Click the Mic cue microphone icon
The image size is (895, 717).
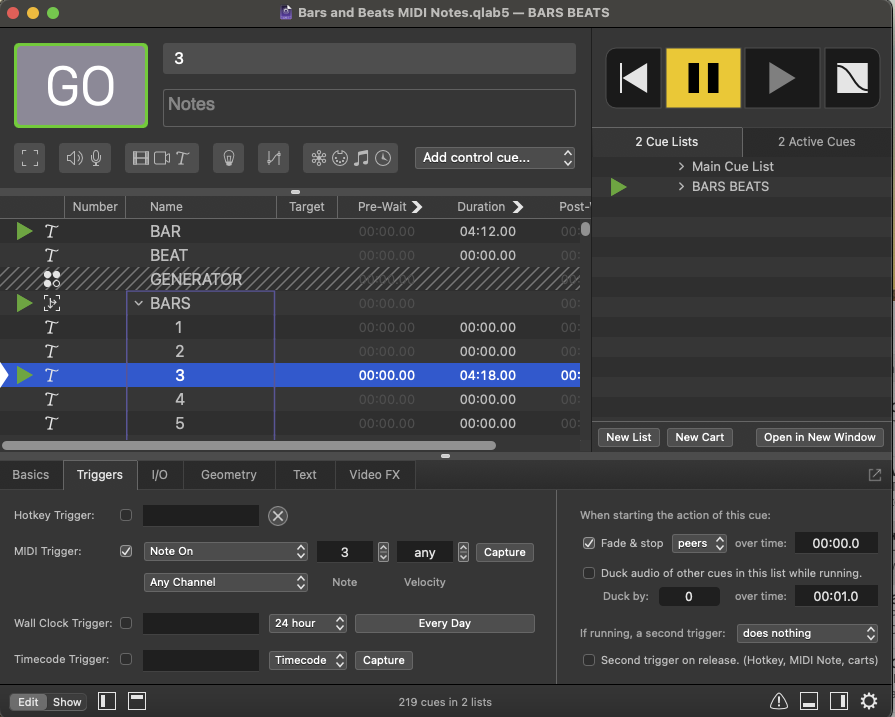click(97, 158)
